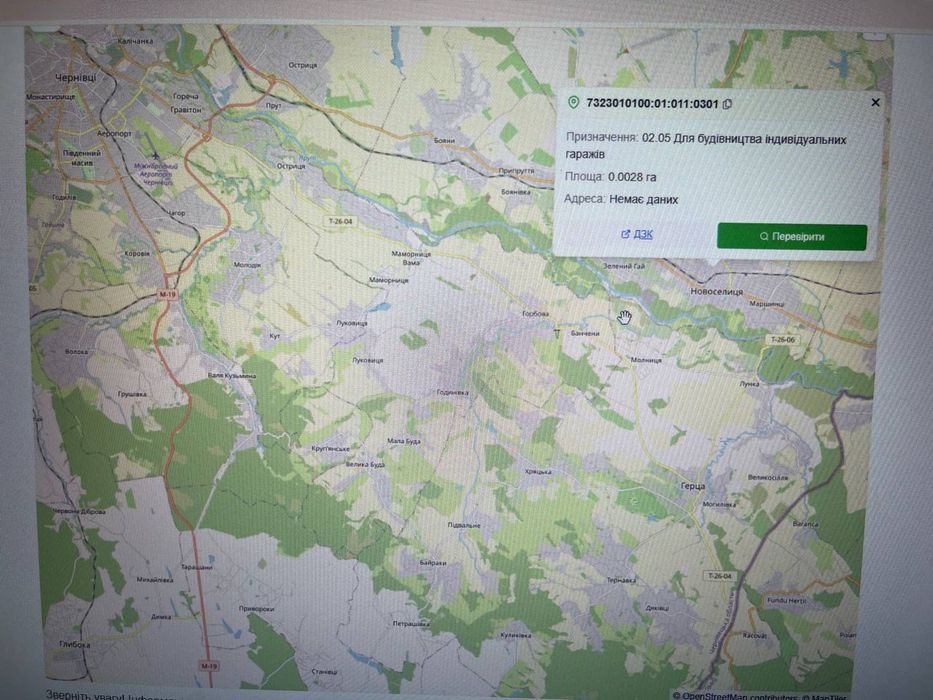The width and height of the screenshot is (933, 700).
Task: Click the Молниця village label
Action: (646, 360)
